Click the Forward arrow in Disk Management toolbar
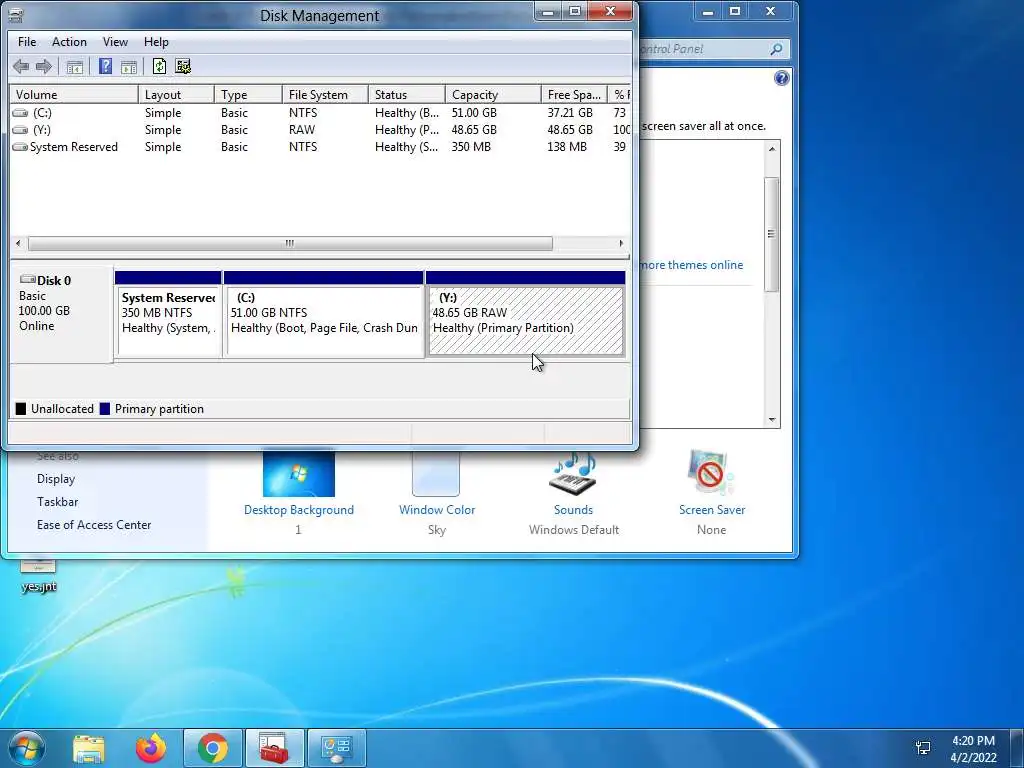 tap(44, 66)
